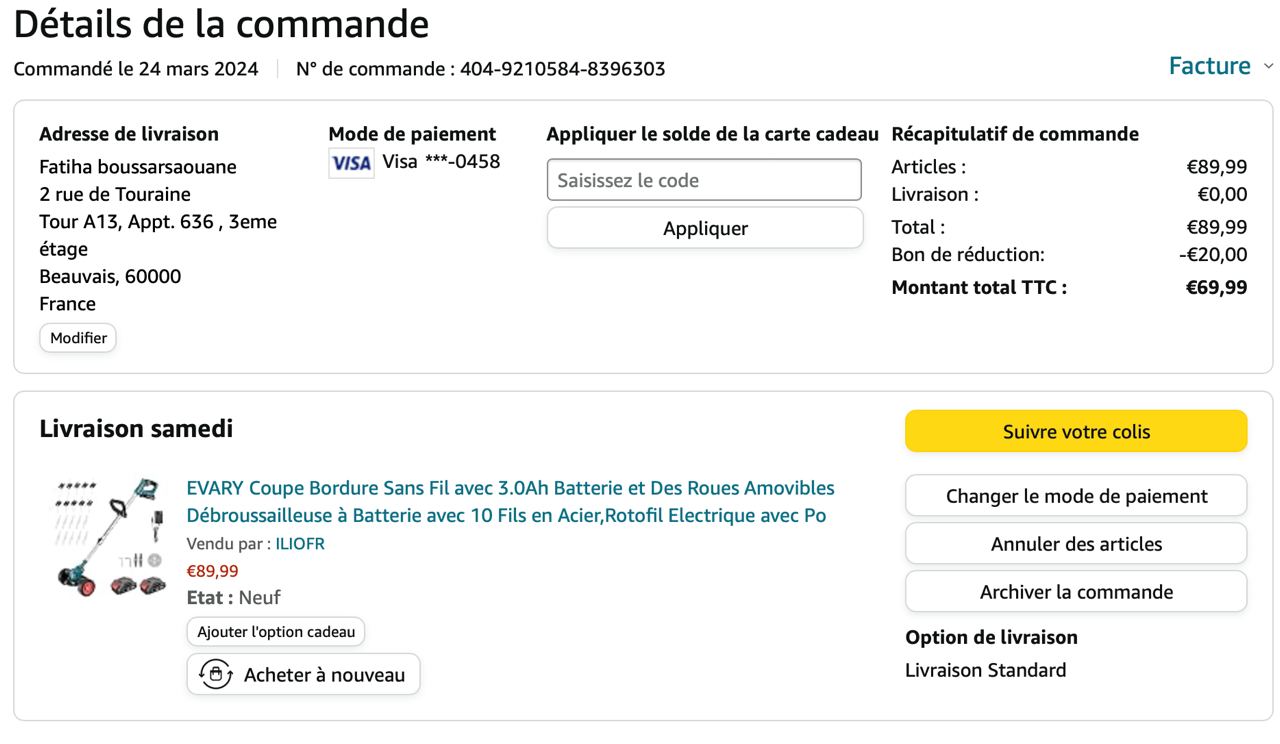Archive order via Archiver la commande
Screen dimensions: 1280x744
pos(1076,592)
